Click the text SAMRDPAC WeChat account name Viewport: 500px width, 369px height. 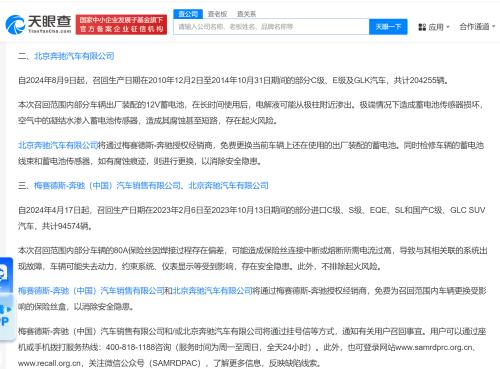point(175,363)
